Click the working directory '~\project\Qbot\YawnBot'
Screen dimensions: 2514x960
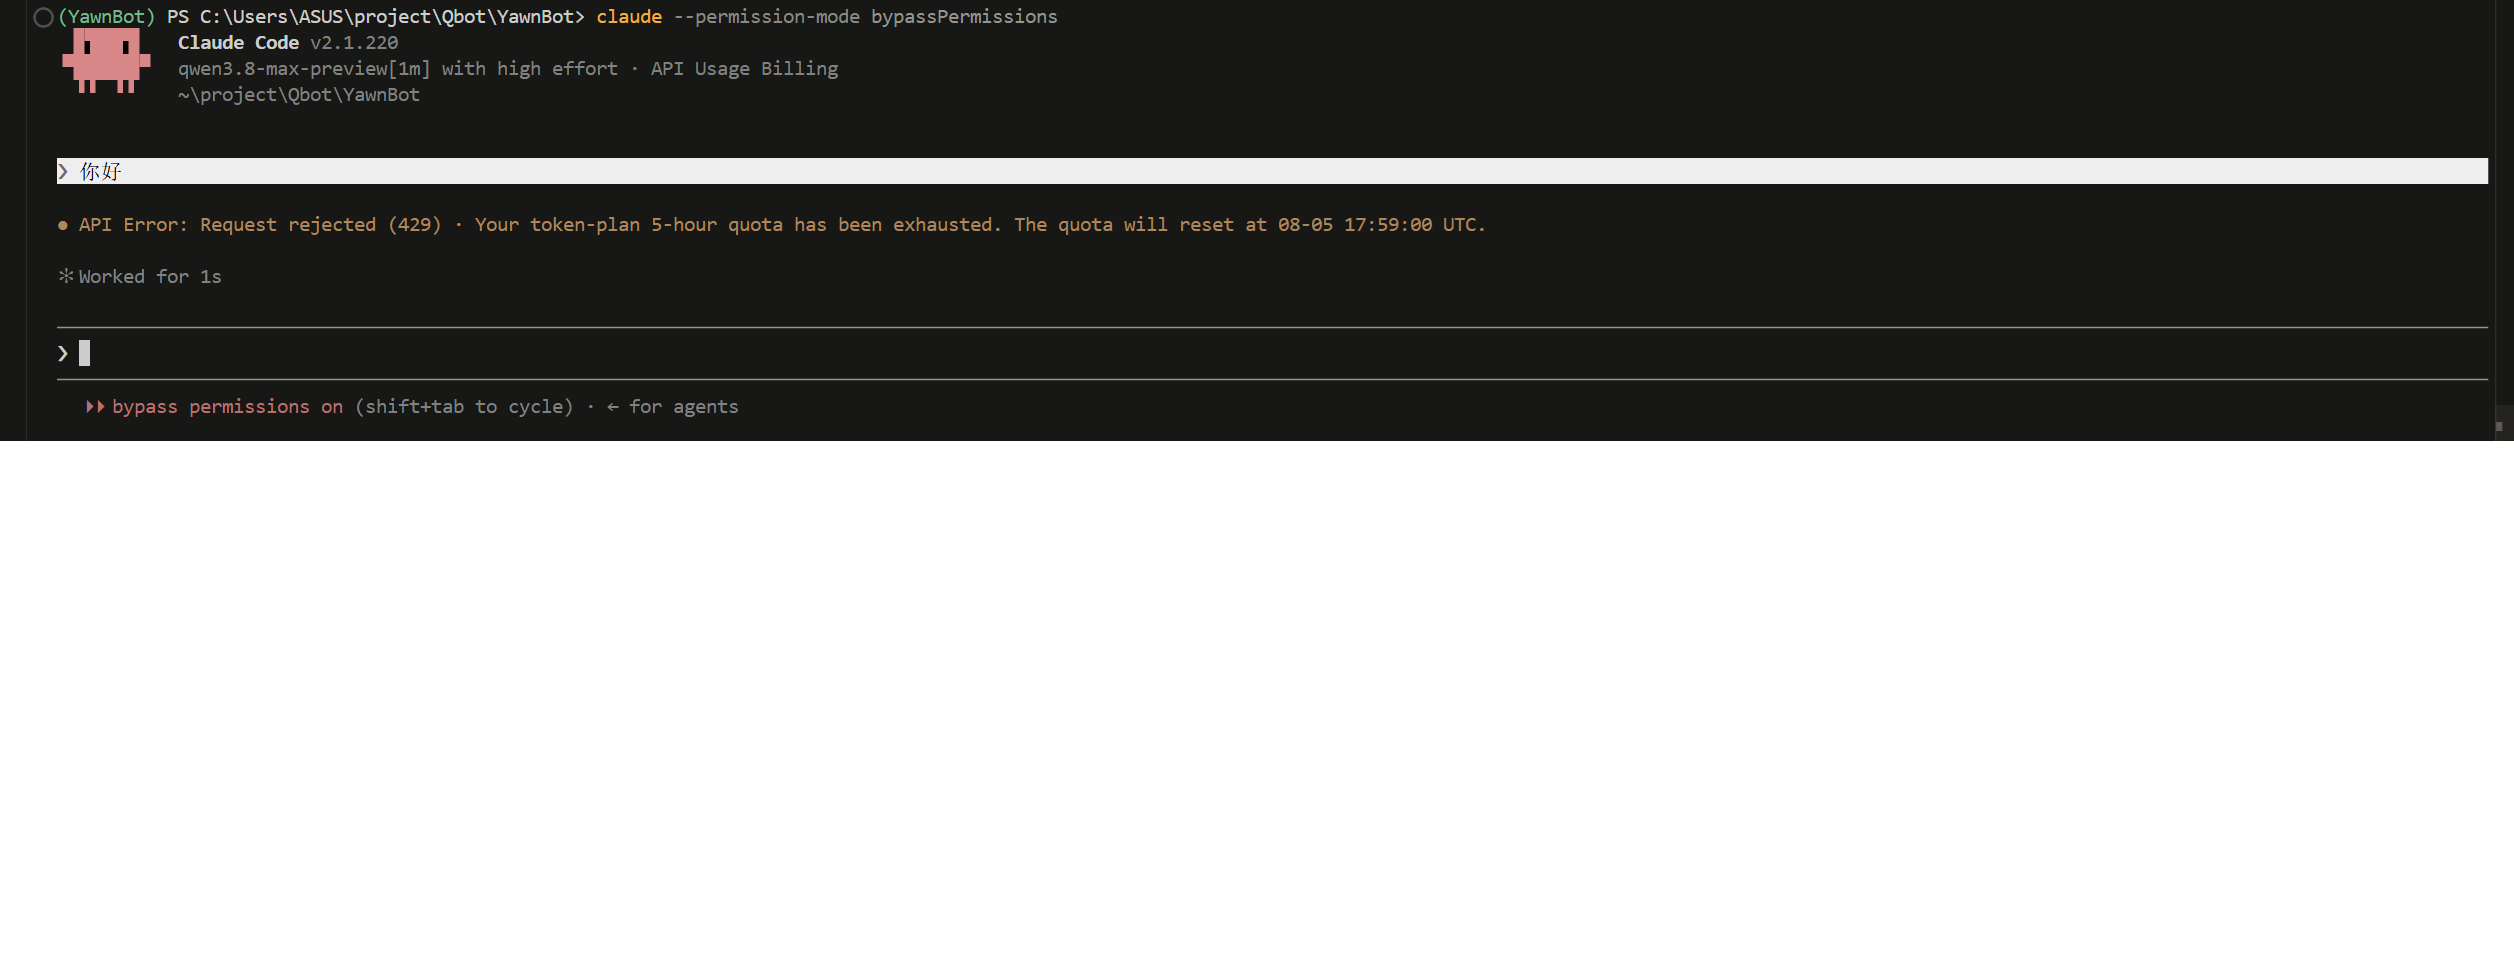pyautogui.click(x=299, y=95)
